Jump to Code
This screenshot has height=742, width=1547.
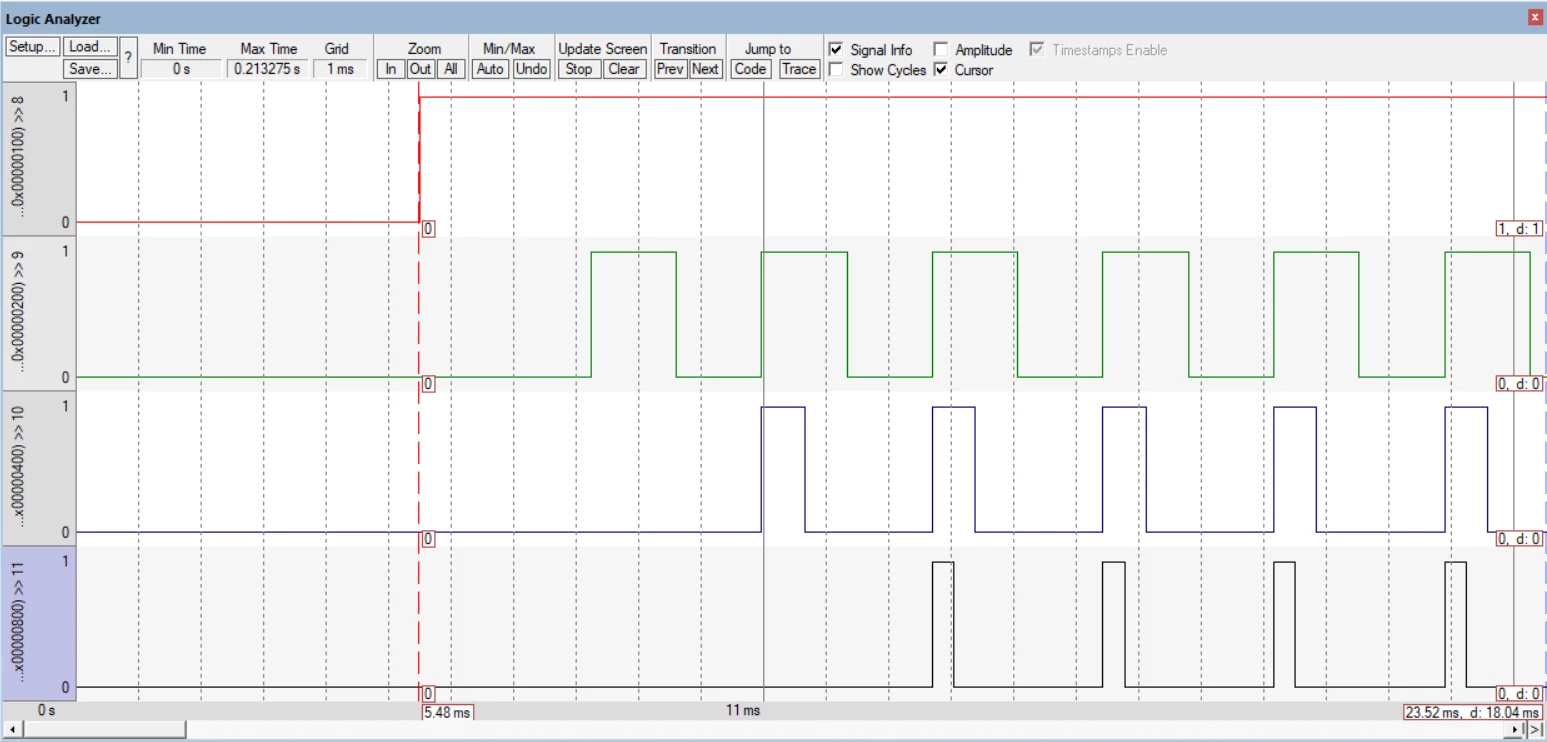[750, 69]
